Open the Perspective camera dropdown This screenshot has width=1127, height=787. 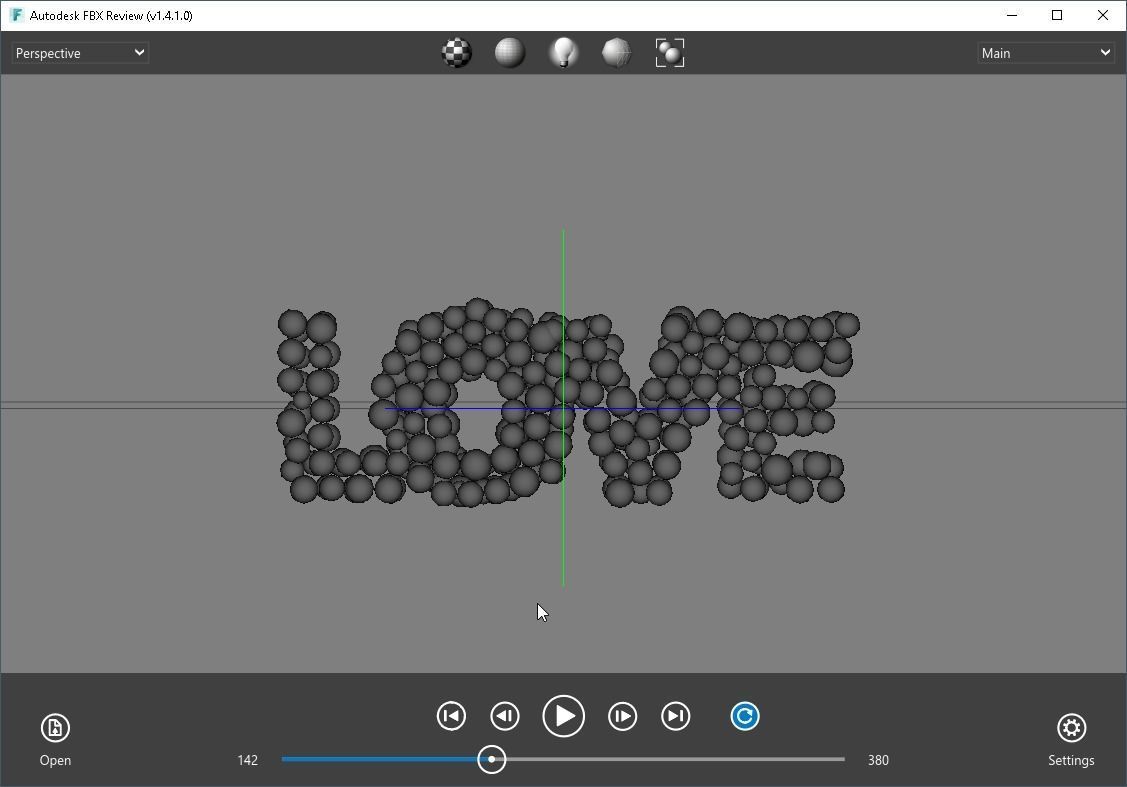(80, 53)
